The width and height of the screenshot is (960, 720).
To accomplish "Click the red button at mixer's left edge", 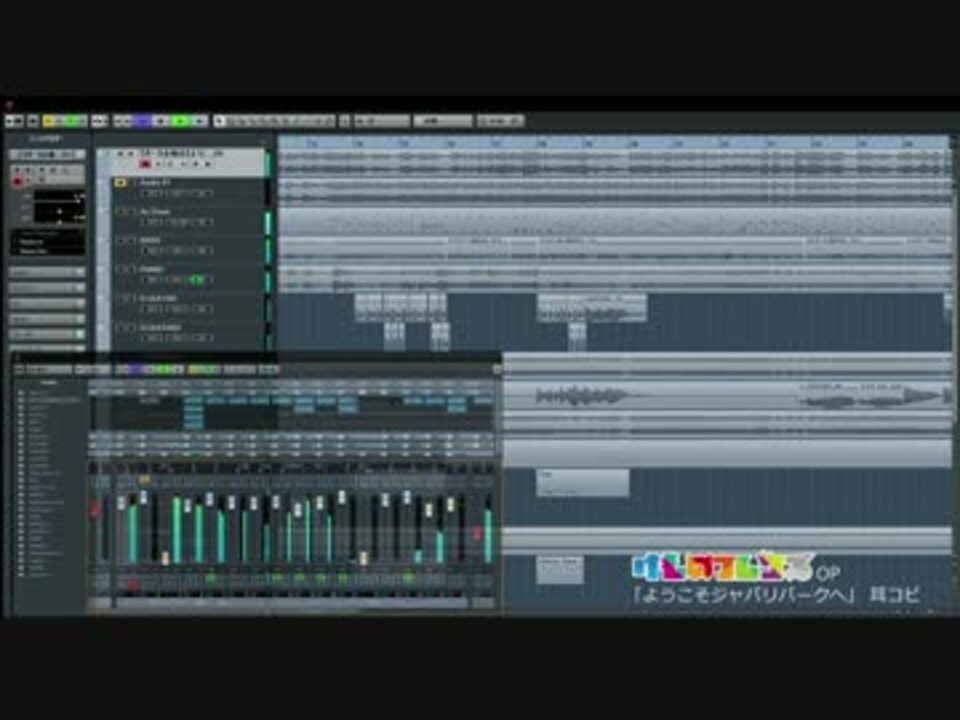I will 95,510.
